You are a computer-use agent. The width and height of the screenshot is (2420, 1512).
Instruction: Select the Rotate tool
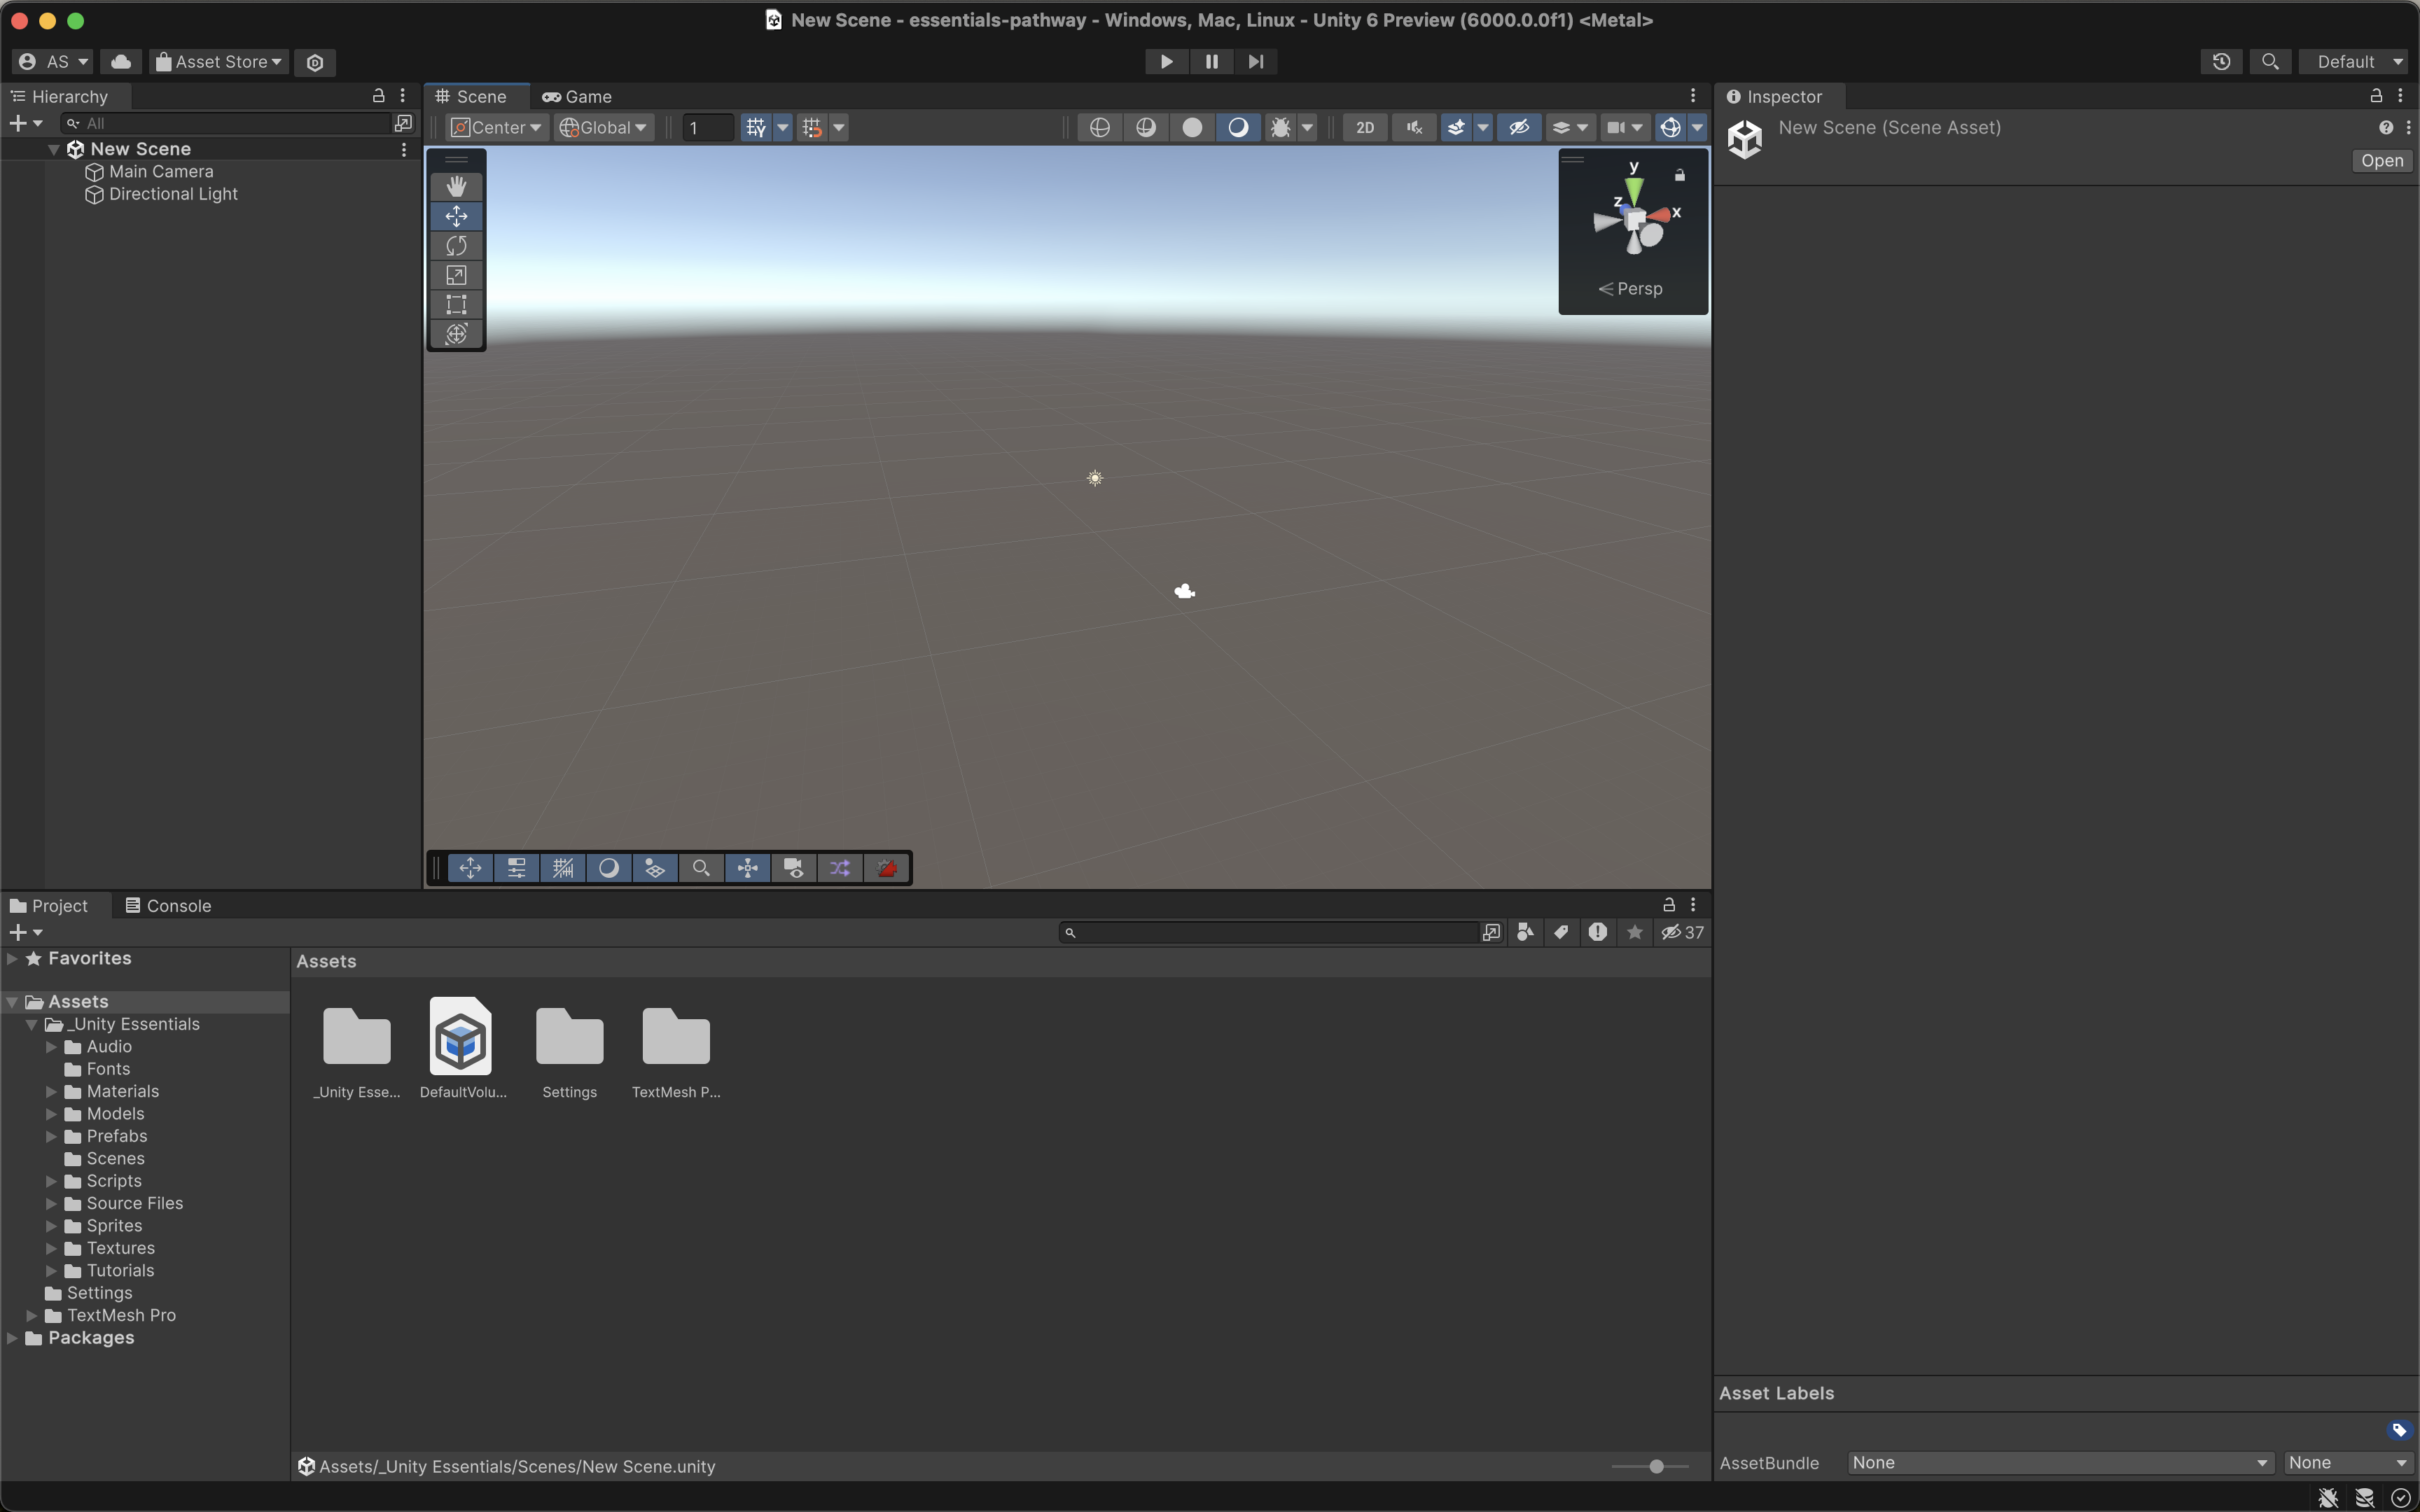point(456,246)
